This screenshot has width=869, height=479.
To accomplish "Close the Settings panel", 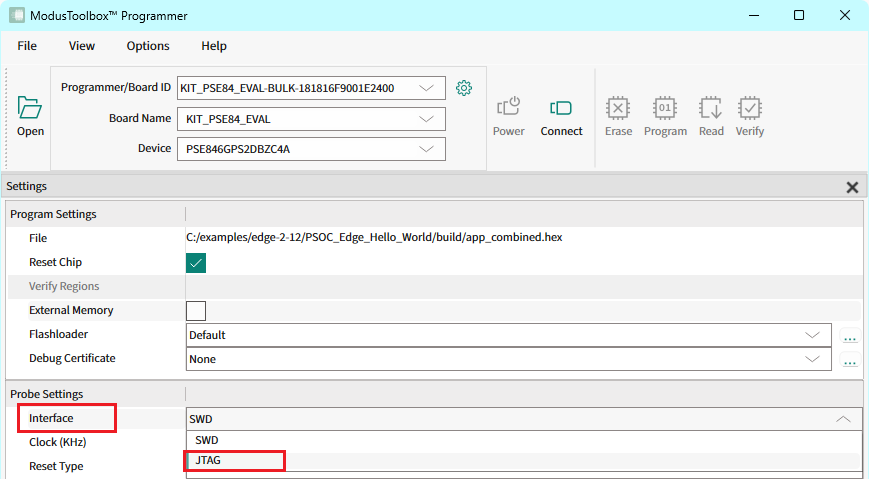I will click(852, 187).
